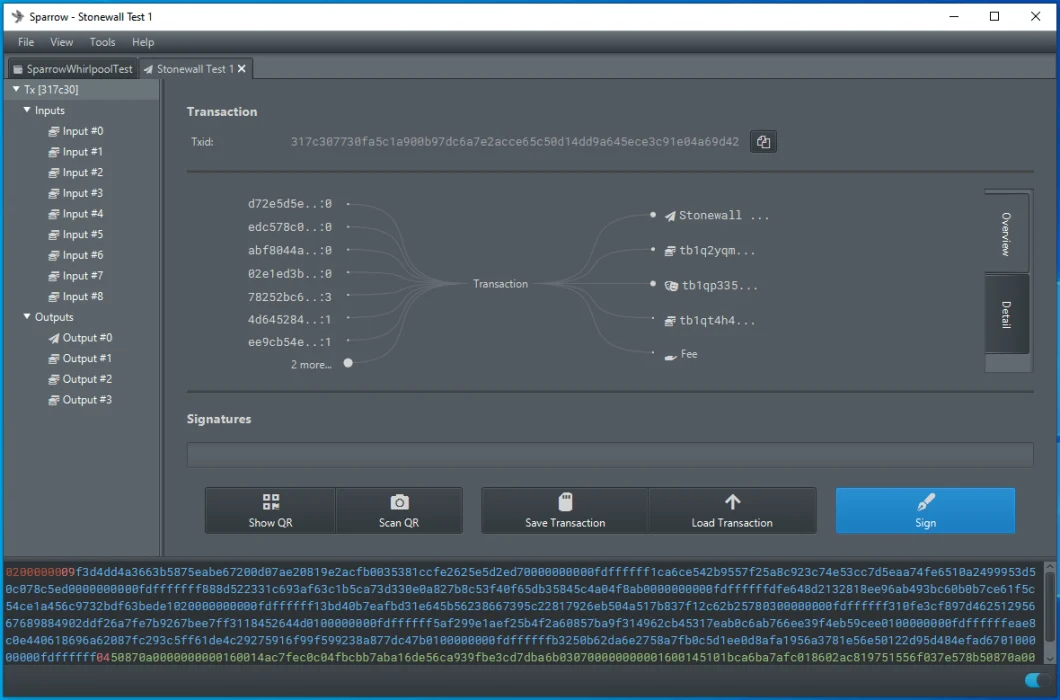The width and height of the screenshot is (1060, 700).
Task: Expand the '2 more...' inputs in diagram
Action: (348, 364)
